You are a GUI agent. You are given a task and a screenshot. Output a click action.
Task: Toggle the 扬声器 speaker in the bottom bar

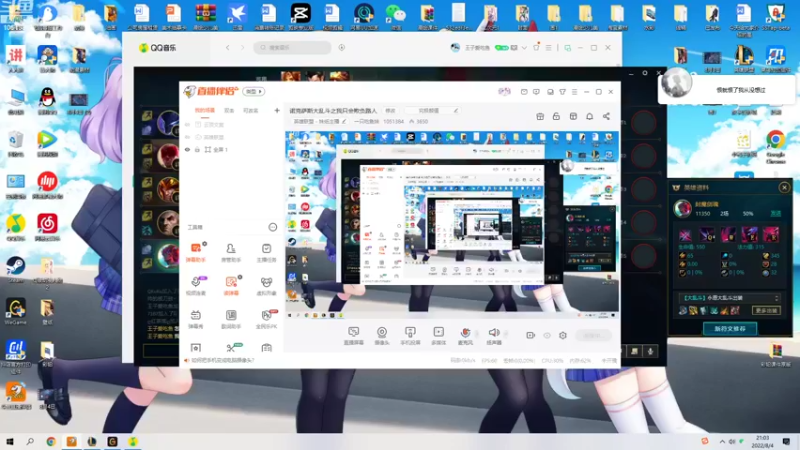(494, 336)
